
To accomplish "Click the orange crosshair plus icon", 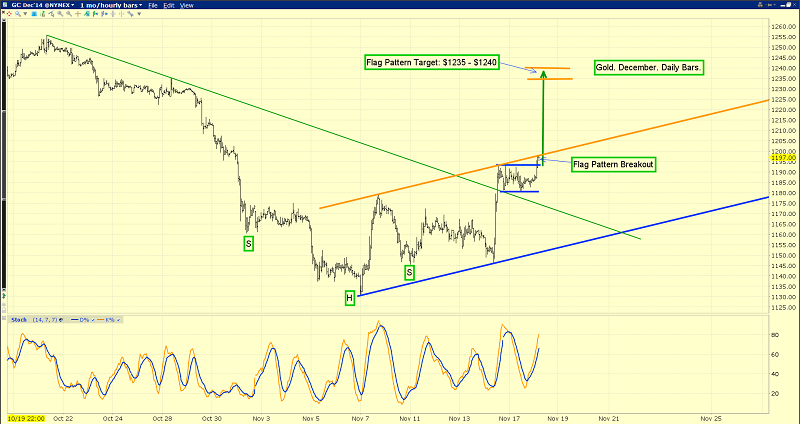I will point(78,14).
